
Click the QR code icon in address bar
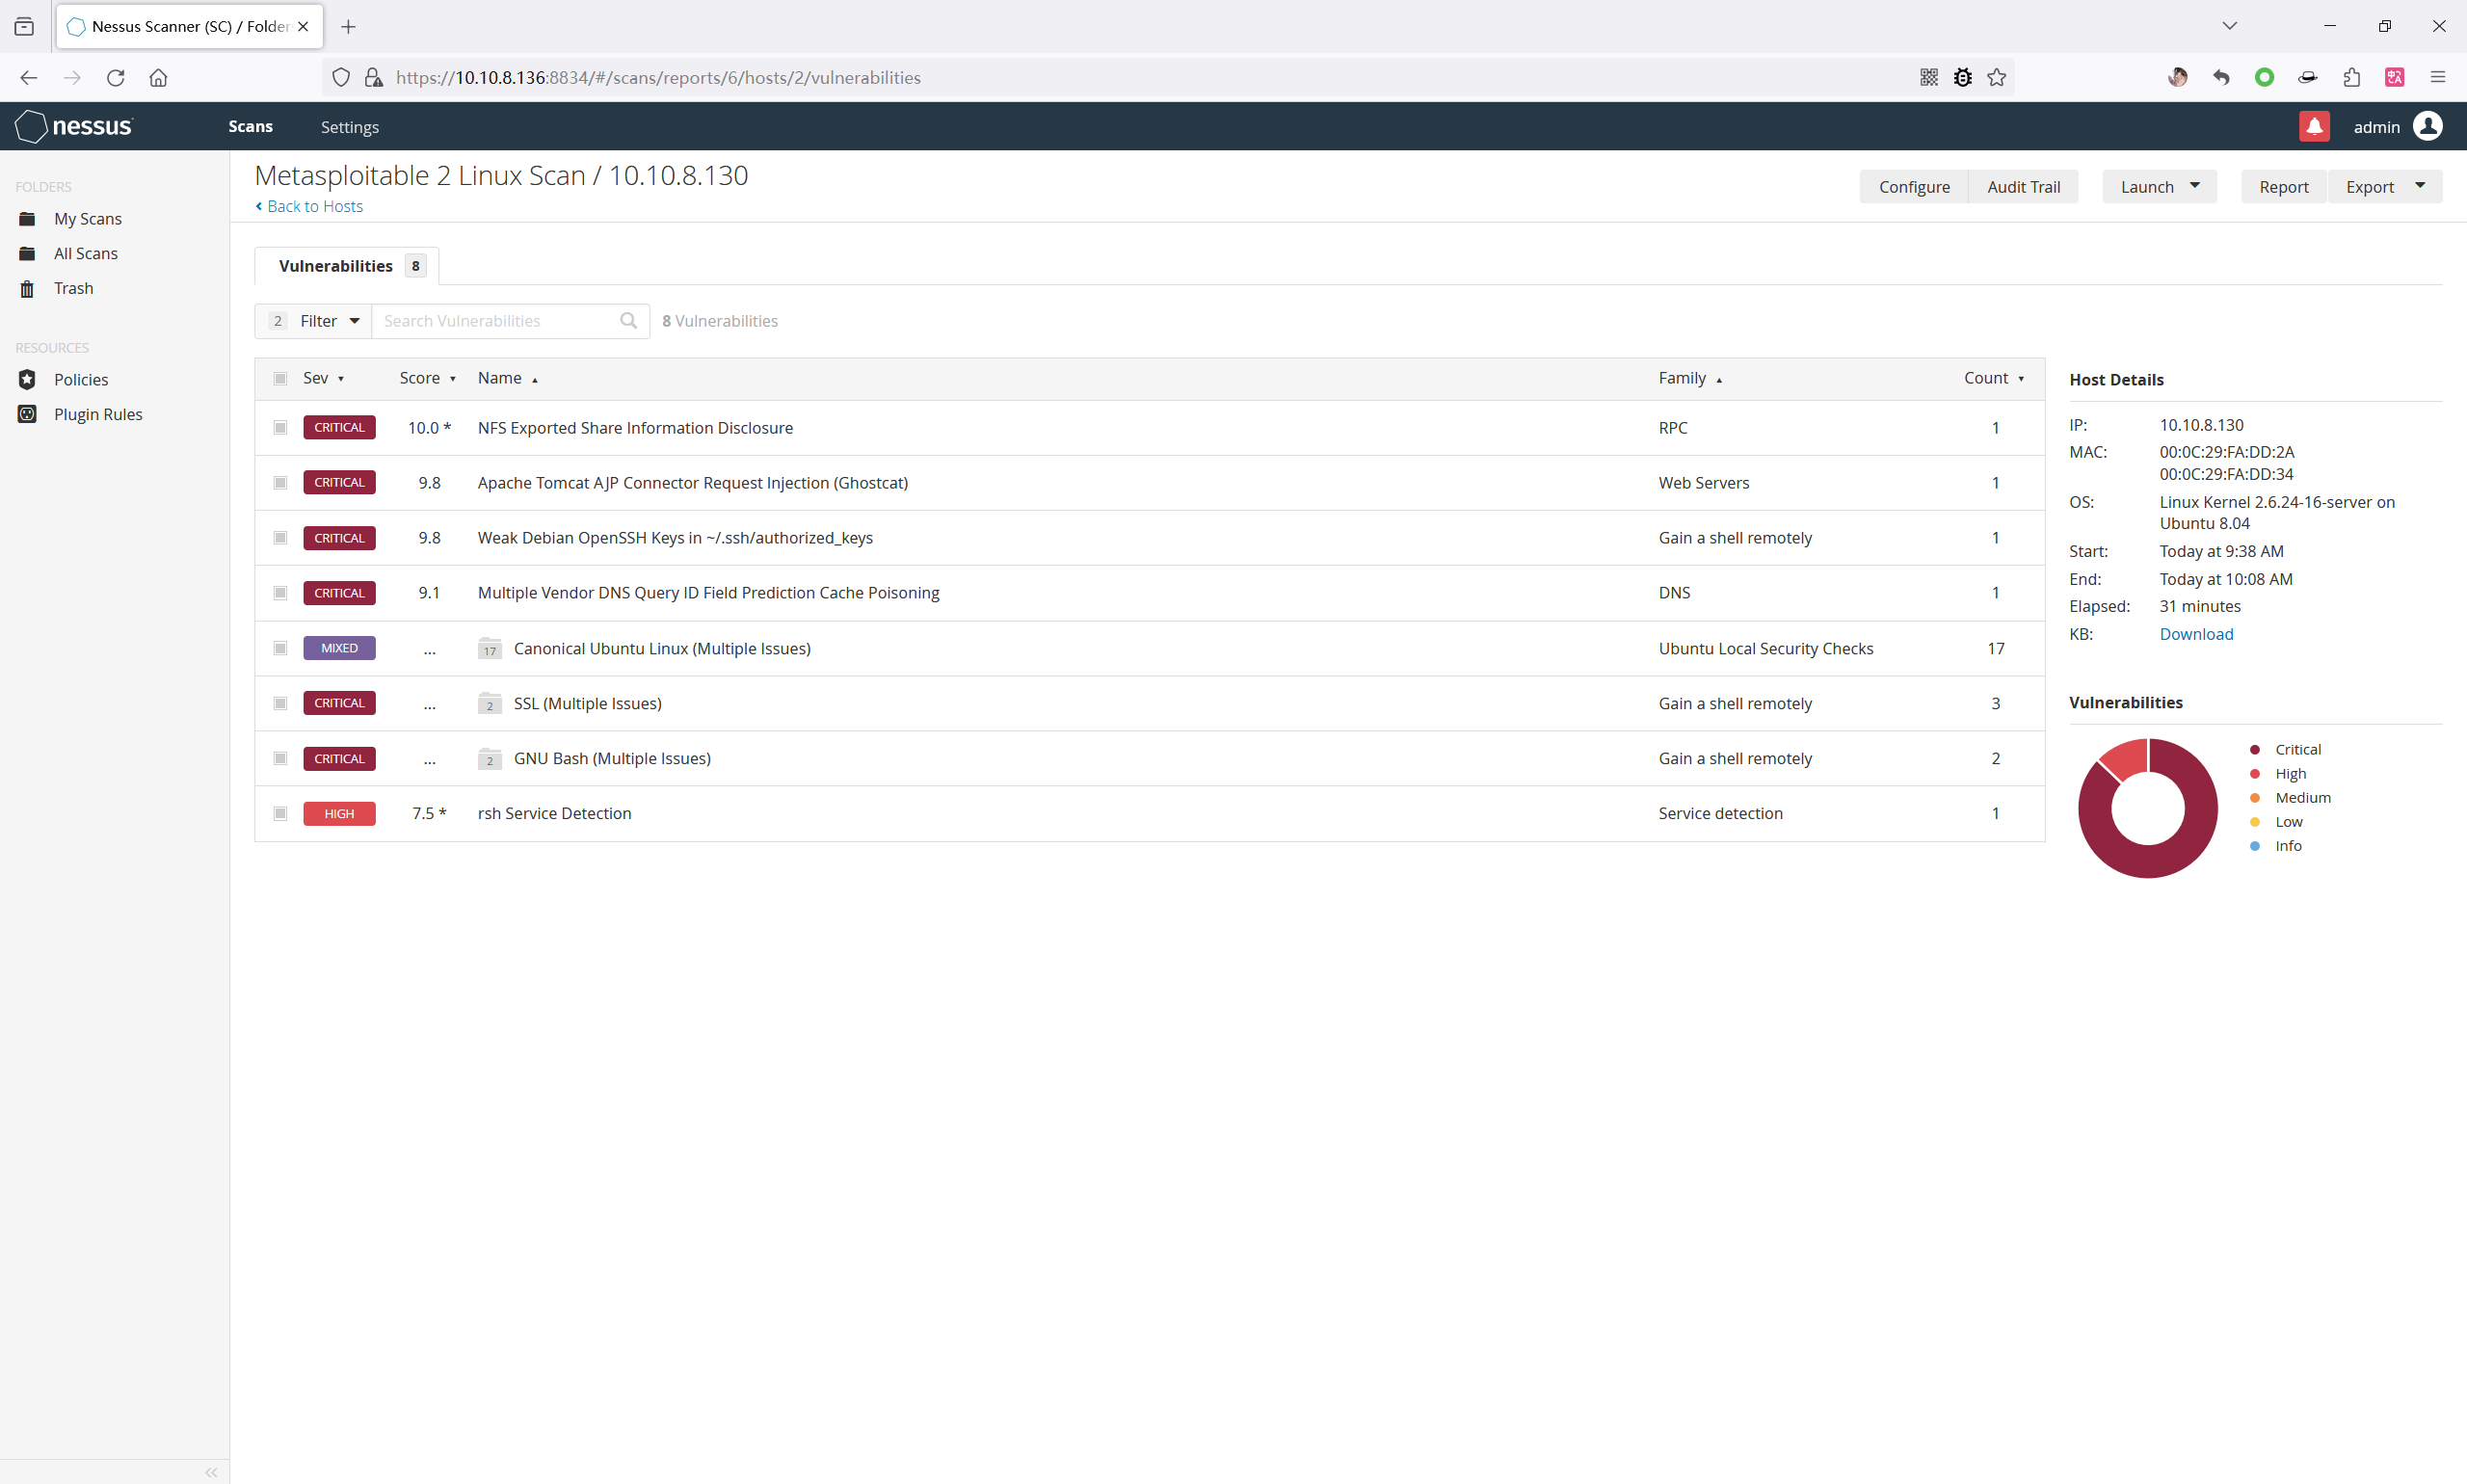[x=1929, y=78]
